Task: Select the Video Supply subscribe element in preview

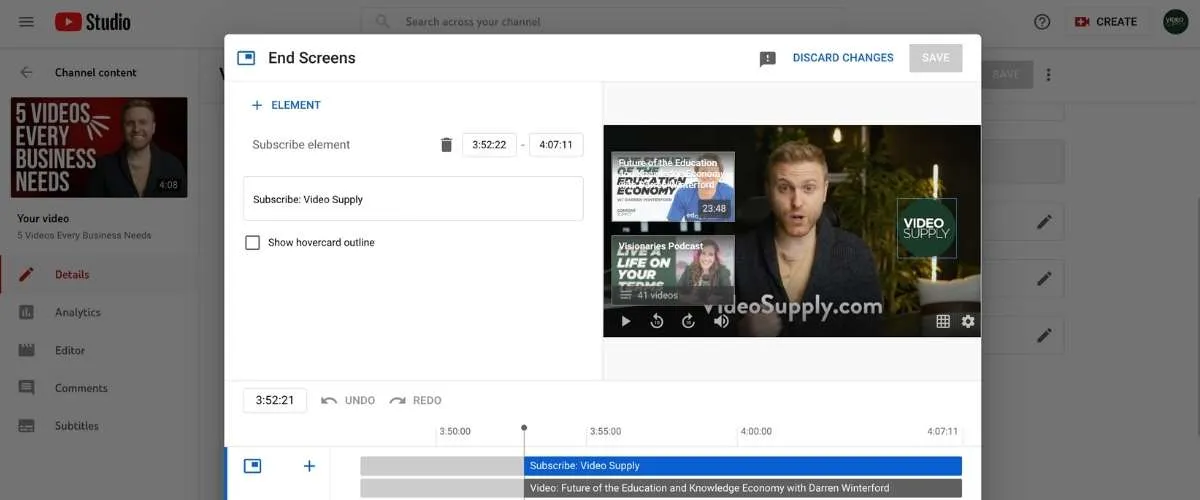Action: click(x=926, y=228)
